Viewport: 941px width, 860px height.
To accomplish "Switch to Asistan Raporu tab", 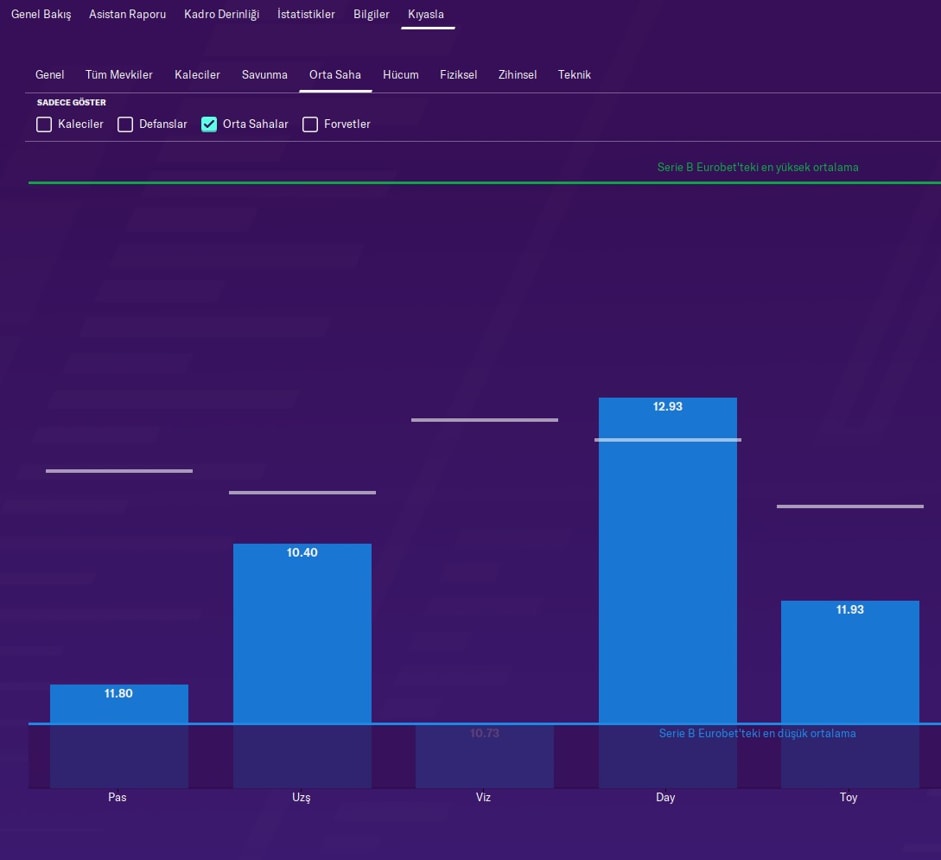I will (127, 15).
